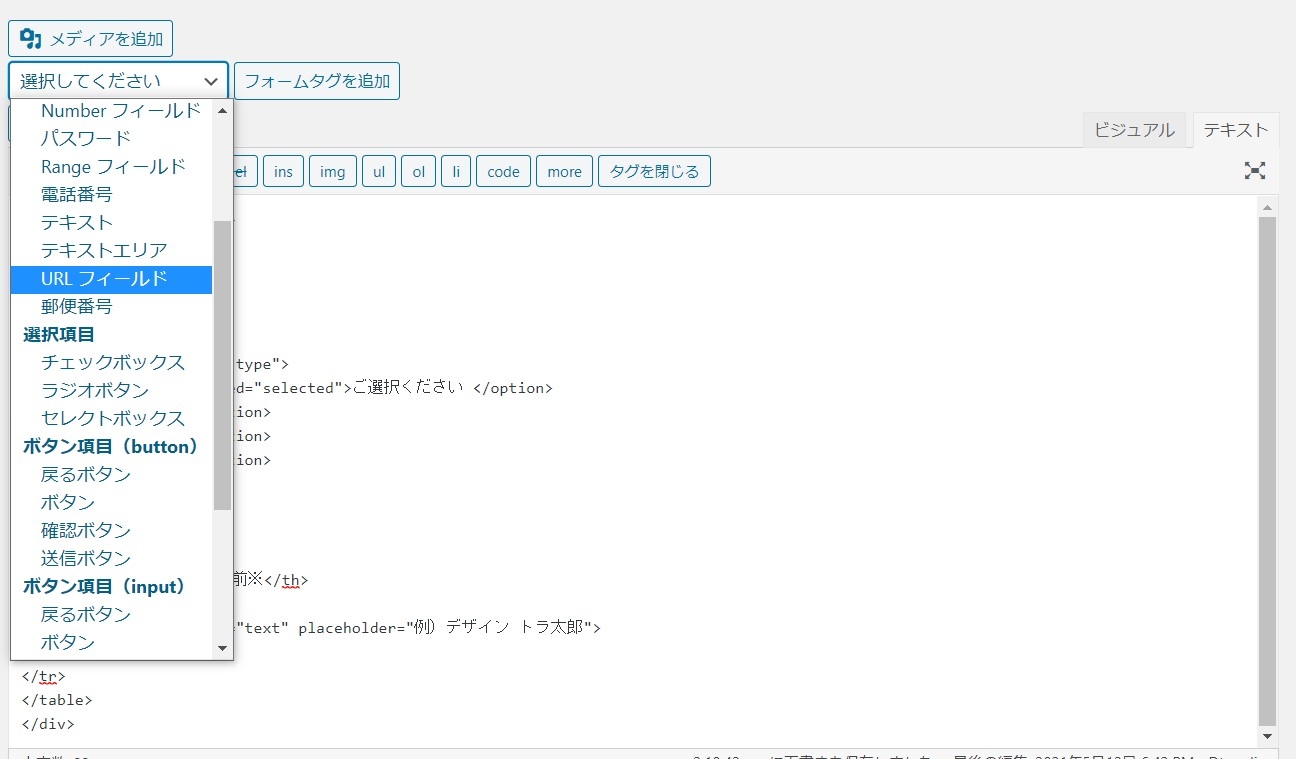Click the フォームタグを追加 button
1296x759 pixels.
pyautogui.click(x=317, y=81)
